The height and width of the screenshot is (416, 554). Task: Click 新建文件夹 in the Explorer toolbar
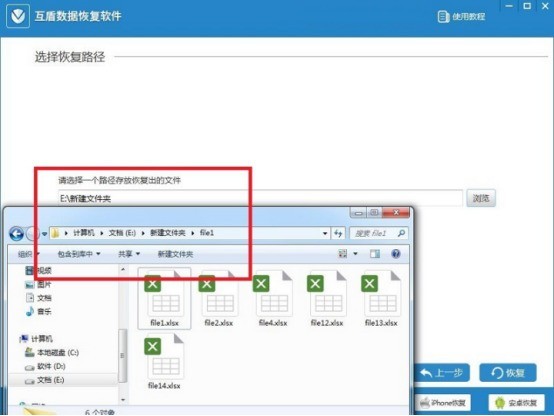point(175,254)
